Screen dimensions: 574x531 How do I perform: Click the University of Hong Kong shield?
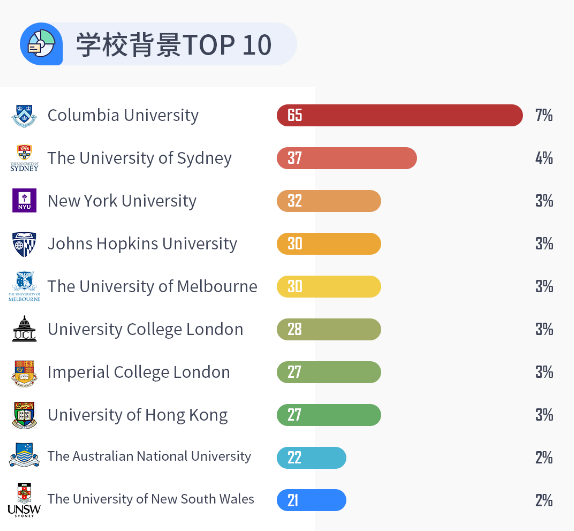(24, 415)
